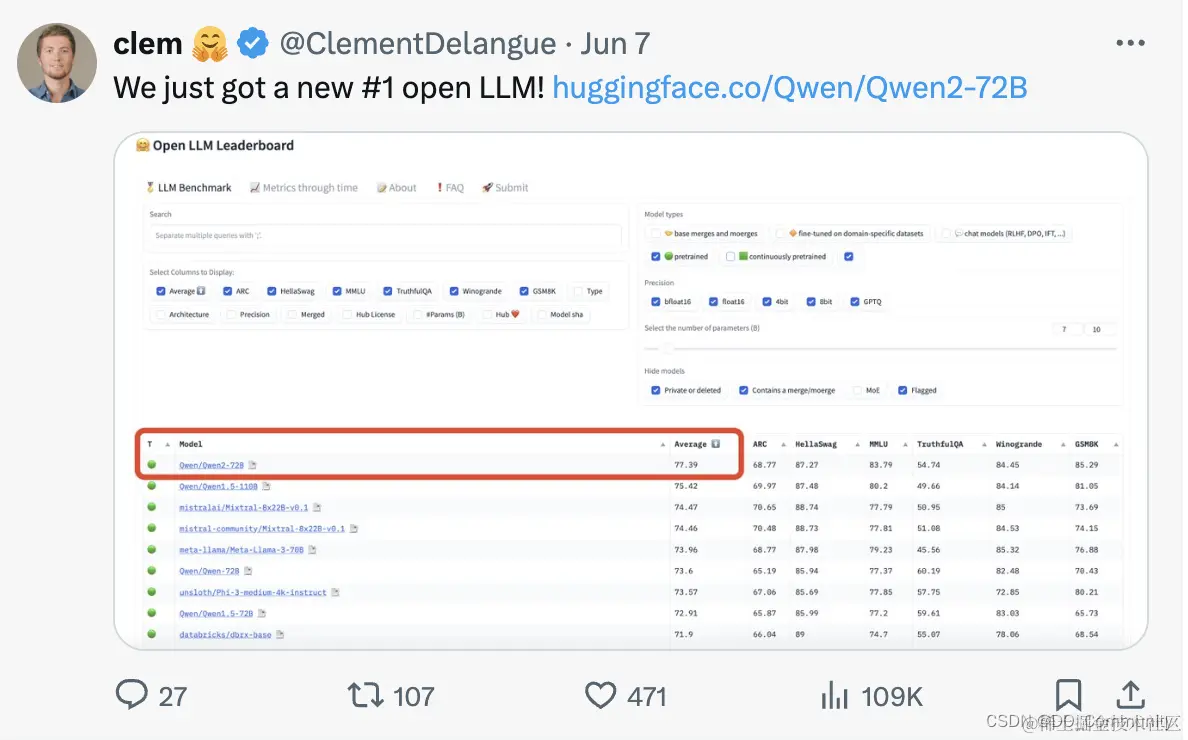Retweet using the 107 repost icon
The width and height of the screenshot is (1188, 740).
[x=365, y=695]
